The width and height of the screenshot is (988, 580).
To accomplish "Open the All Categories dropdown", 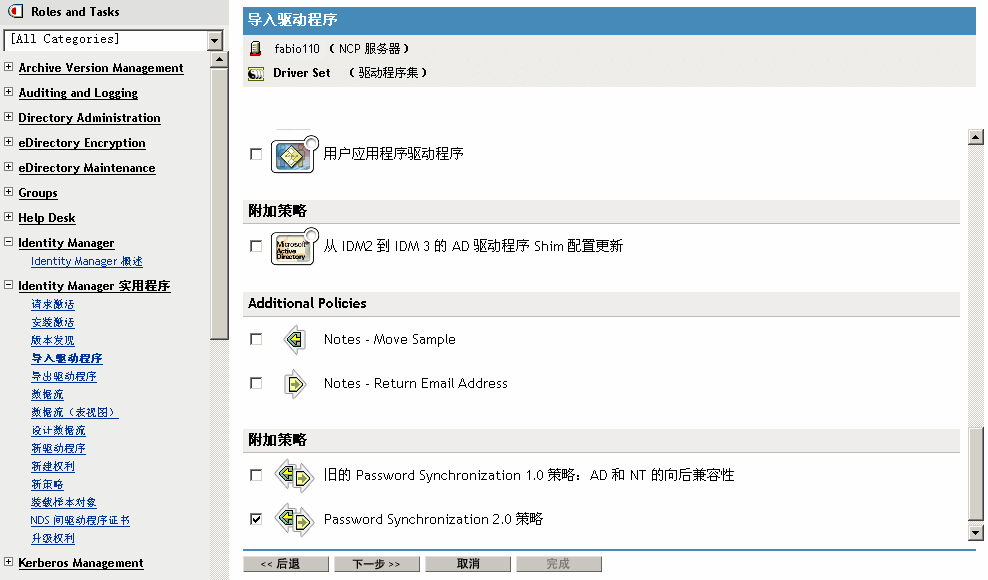I will pyautogui.click(x=215, y=40).
